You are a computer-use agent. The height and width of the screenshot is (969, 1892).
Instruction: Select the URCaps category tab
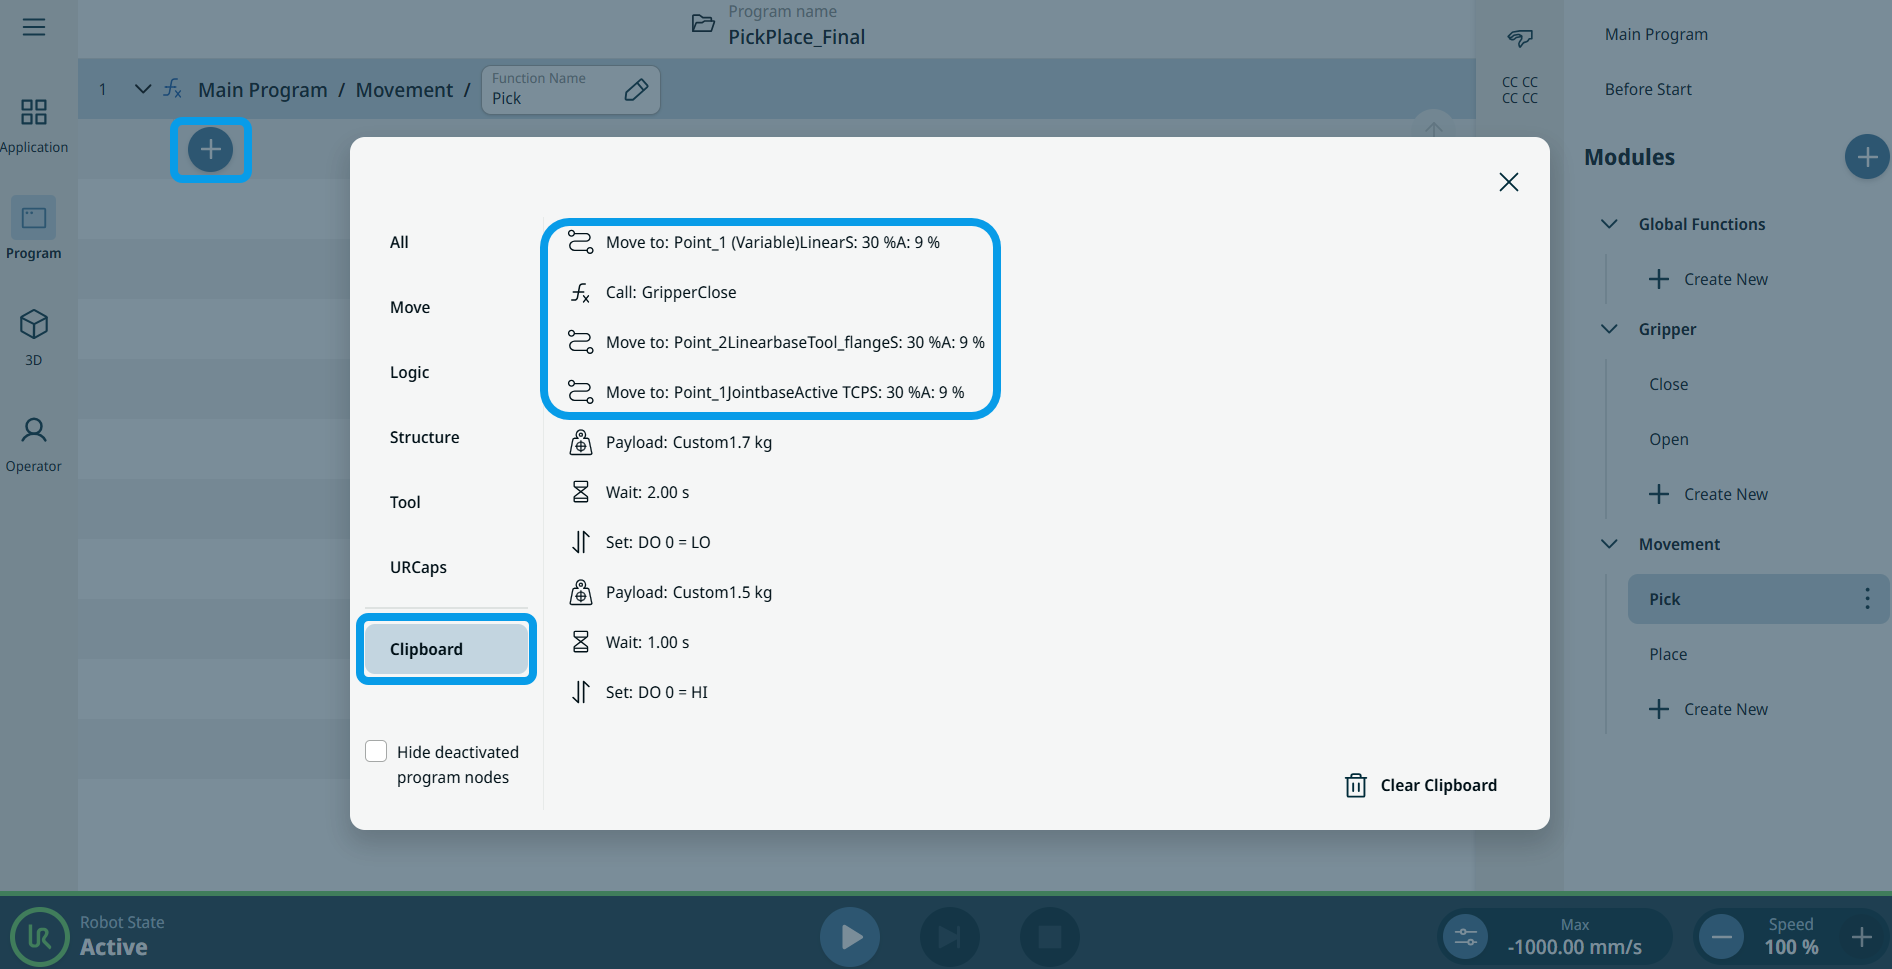point(418,567)
